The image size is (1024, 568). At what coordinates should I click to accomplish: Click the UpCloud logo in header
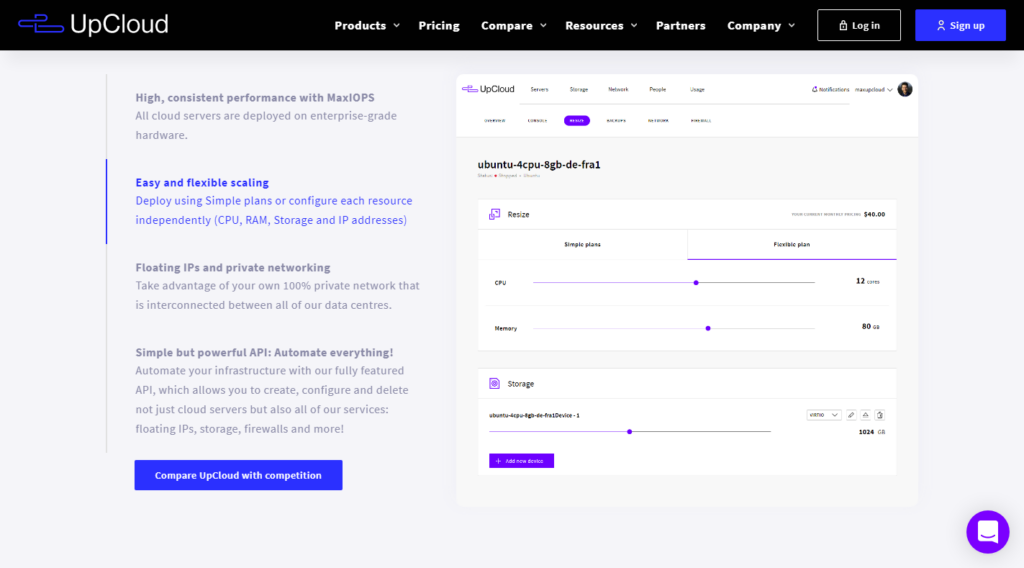click(93, 25)
